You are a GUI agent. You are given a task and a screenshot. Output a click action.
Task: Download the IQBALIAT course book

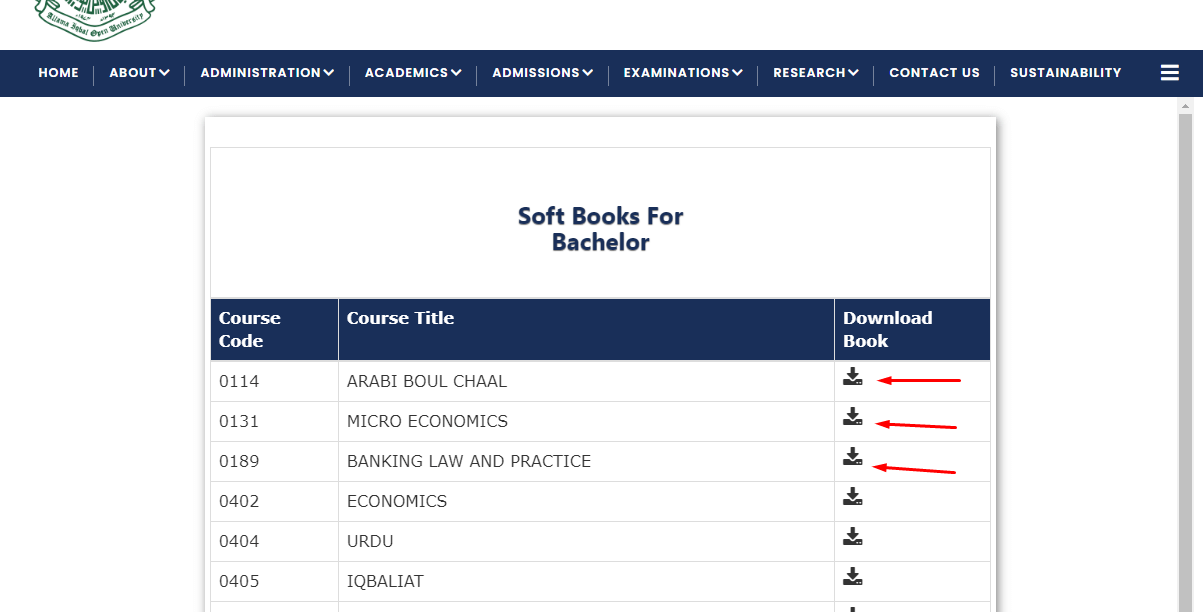(x=852, y=576)
